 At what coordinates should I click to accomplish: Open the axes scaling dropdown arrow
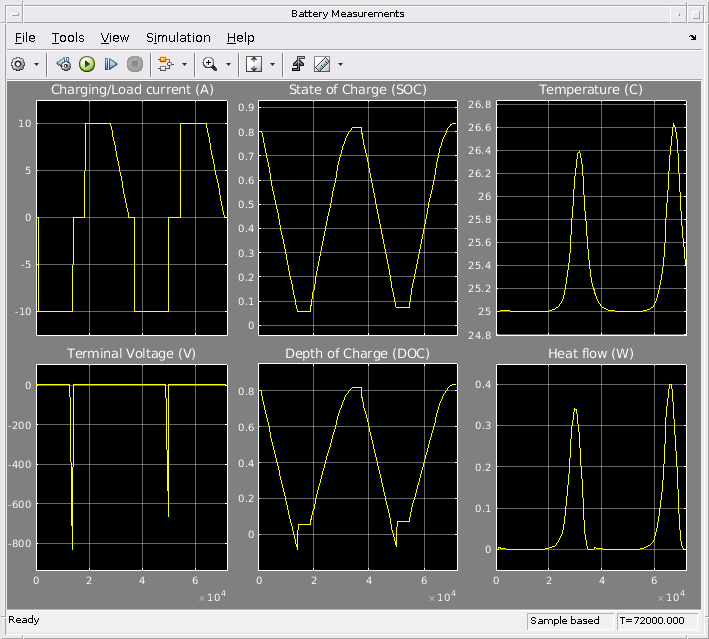[x=272, y=64]
